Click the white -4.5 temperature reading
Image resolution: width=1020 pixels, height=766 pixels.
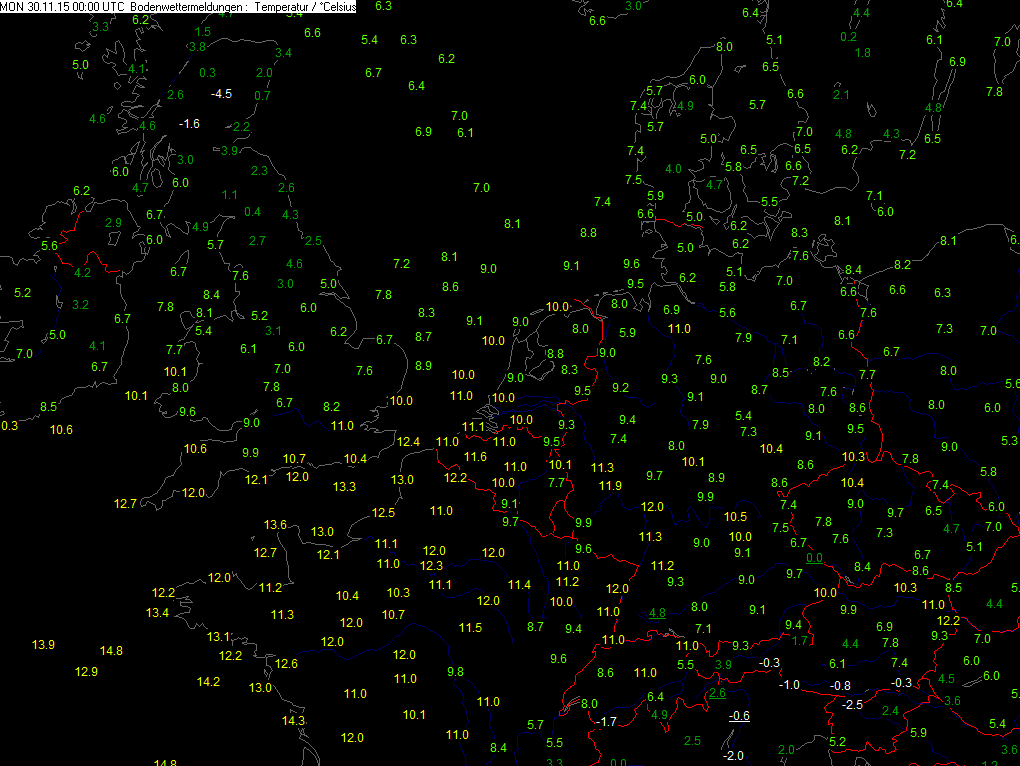coord(221,93)
